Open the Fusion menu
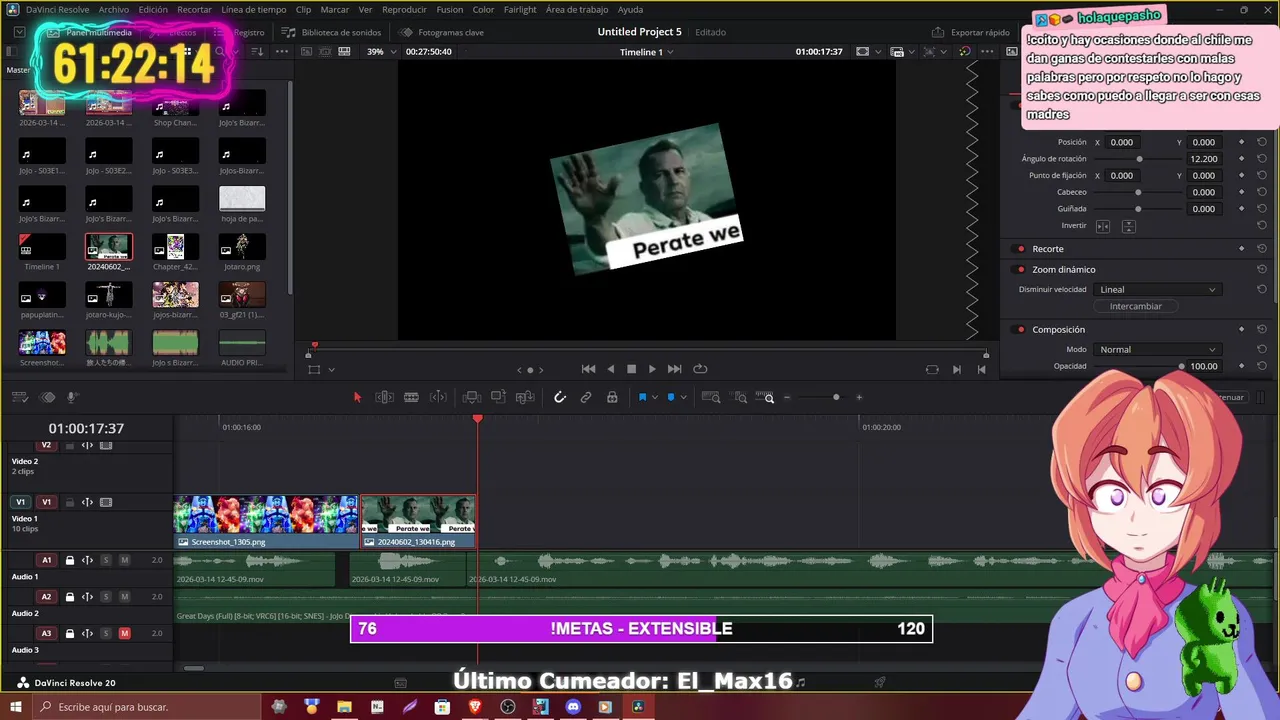 coord(450,9)
